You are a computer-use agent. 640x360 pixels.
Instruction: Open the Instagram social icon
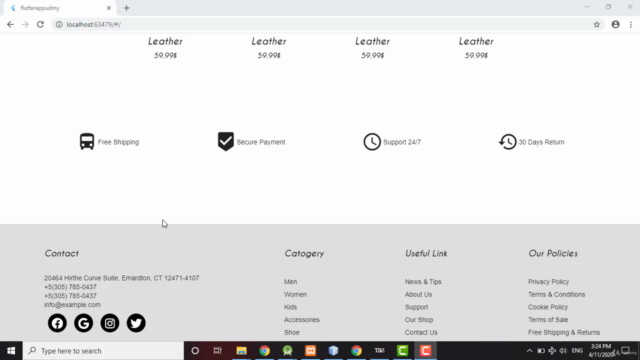[110, 323]
